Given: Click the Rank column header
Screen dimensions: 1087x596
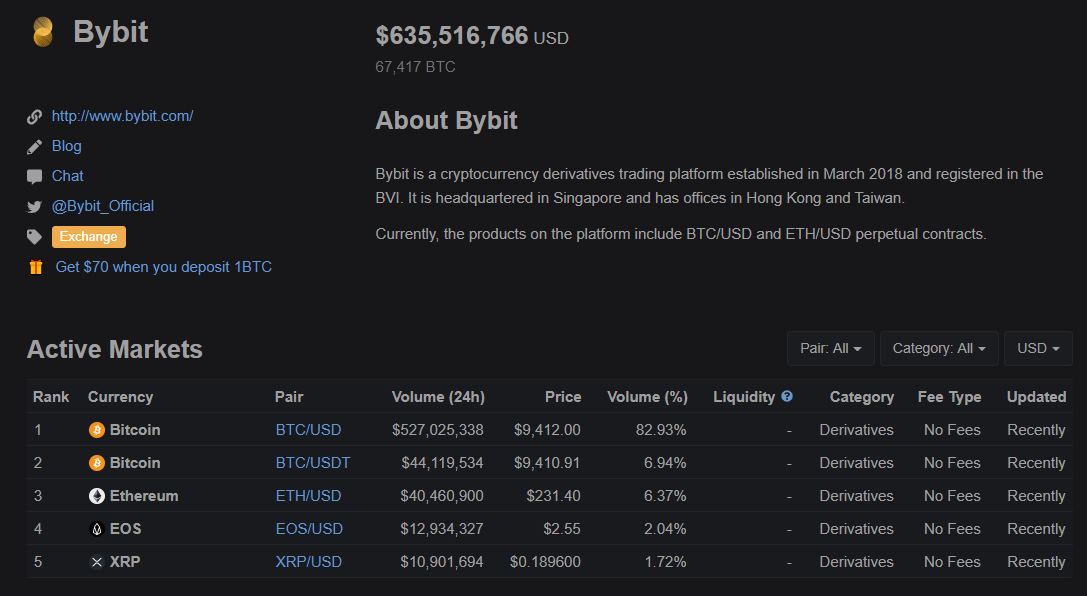Looking at the screenshot, I should click(51, 397).
